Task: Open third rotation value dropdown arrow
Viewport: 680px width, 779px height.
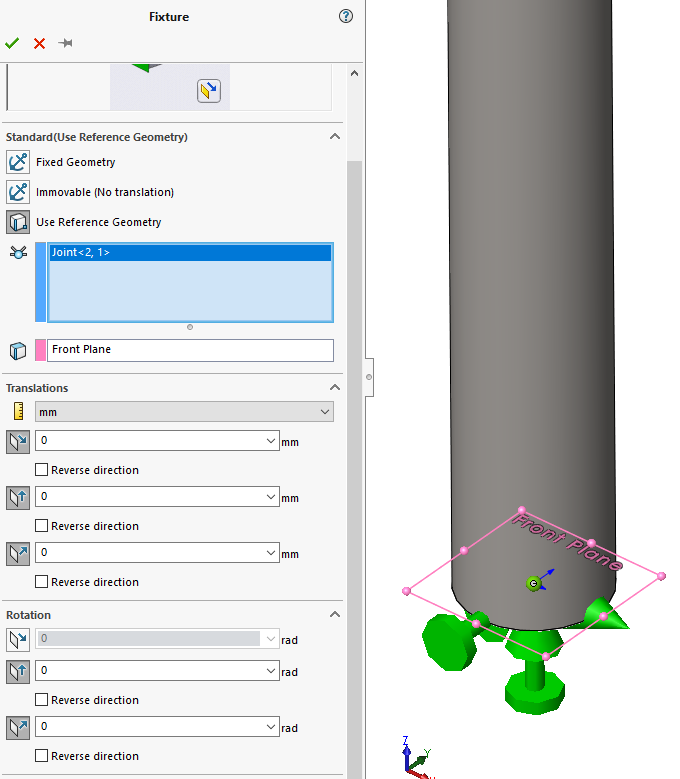Action: coord(271,727)
